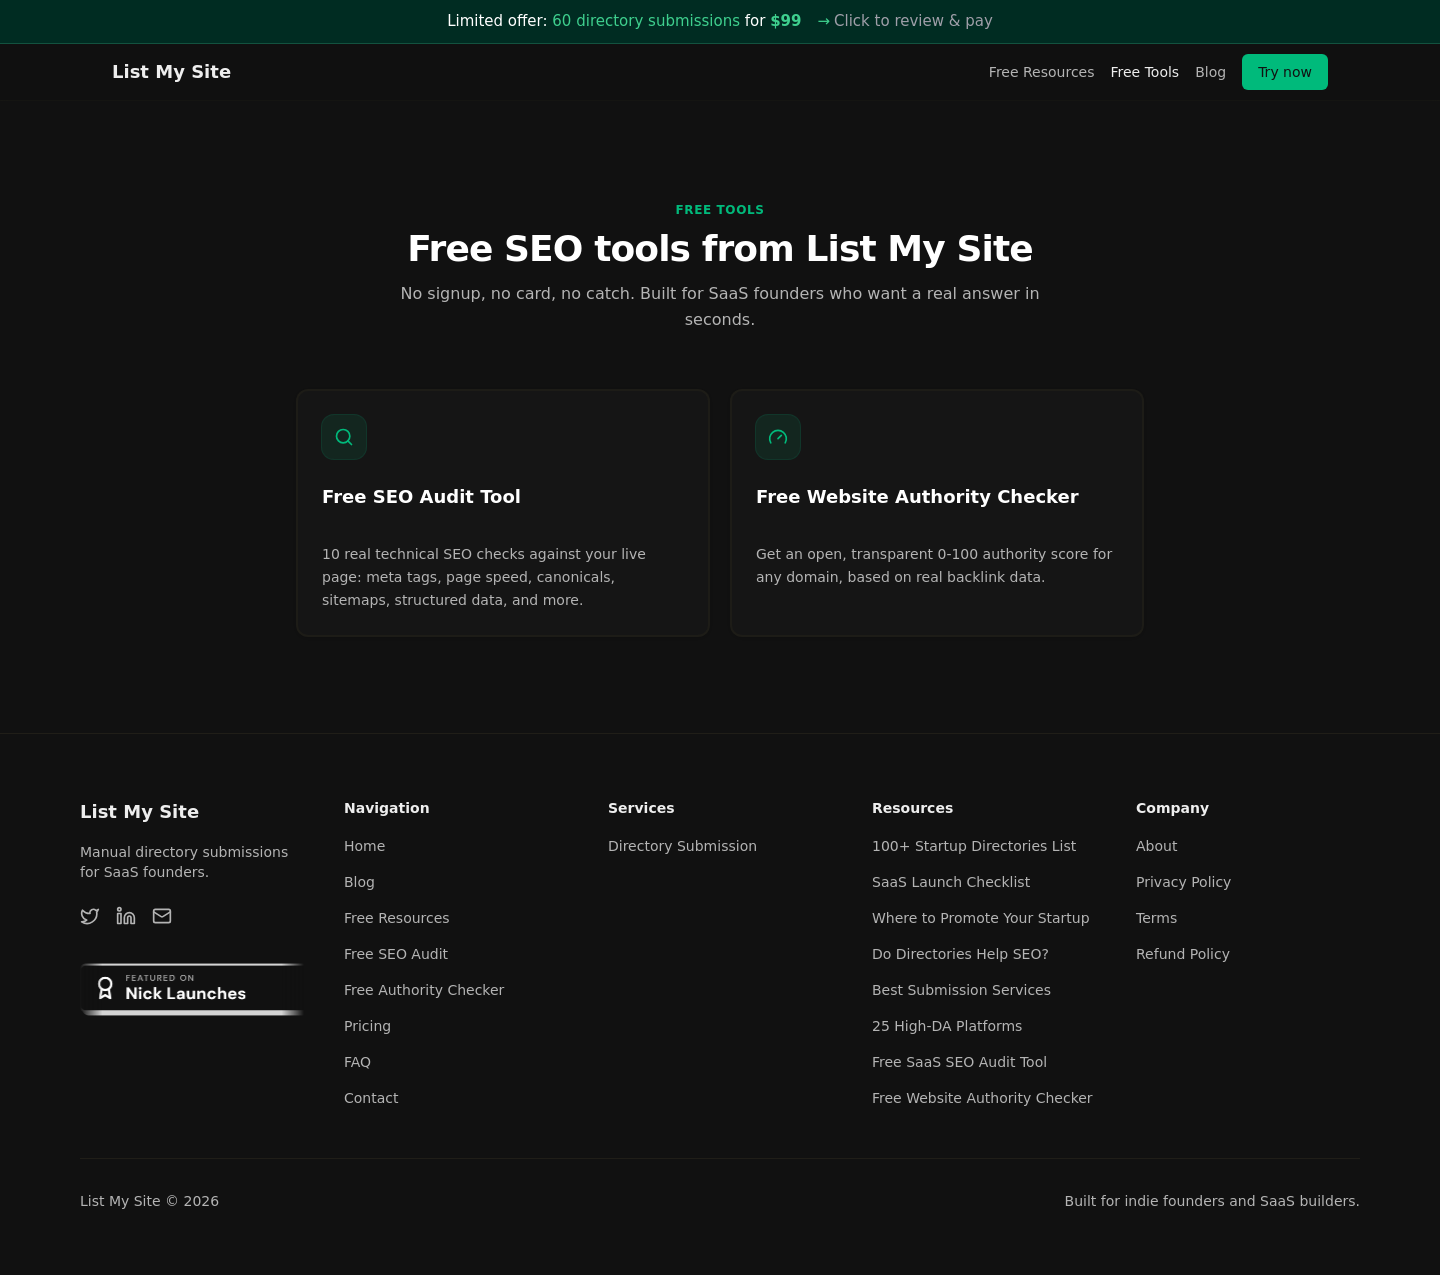The image size is (1440, 1275).
Task: Open Privacy Policy link
Action: [x=1183, y=882]
